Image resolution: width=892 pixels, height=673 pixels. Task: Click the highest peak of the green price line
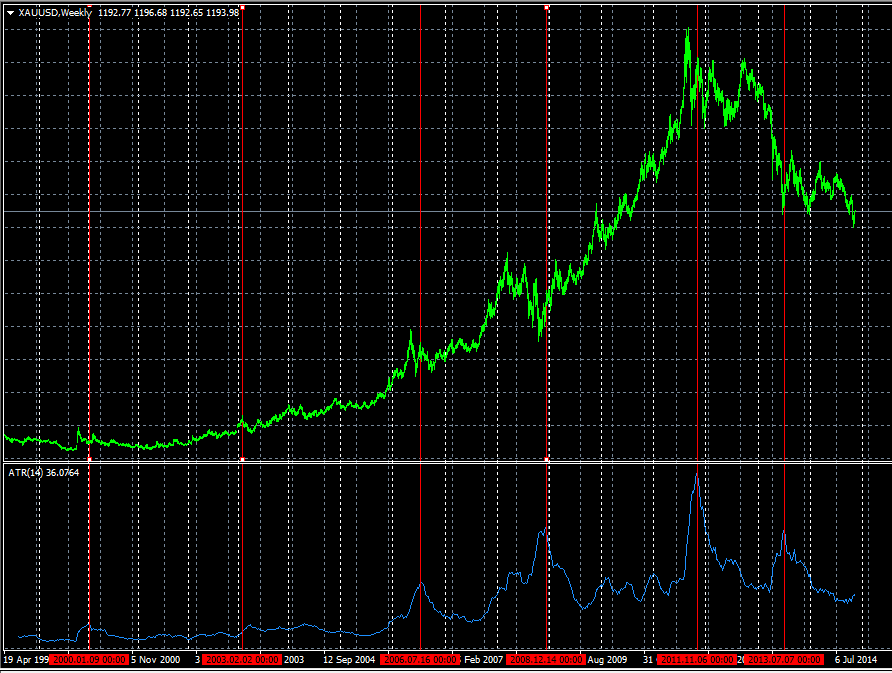click(x=688, y=30)
